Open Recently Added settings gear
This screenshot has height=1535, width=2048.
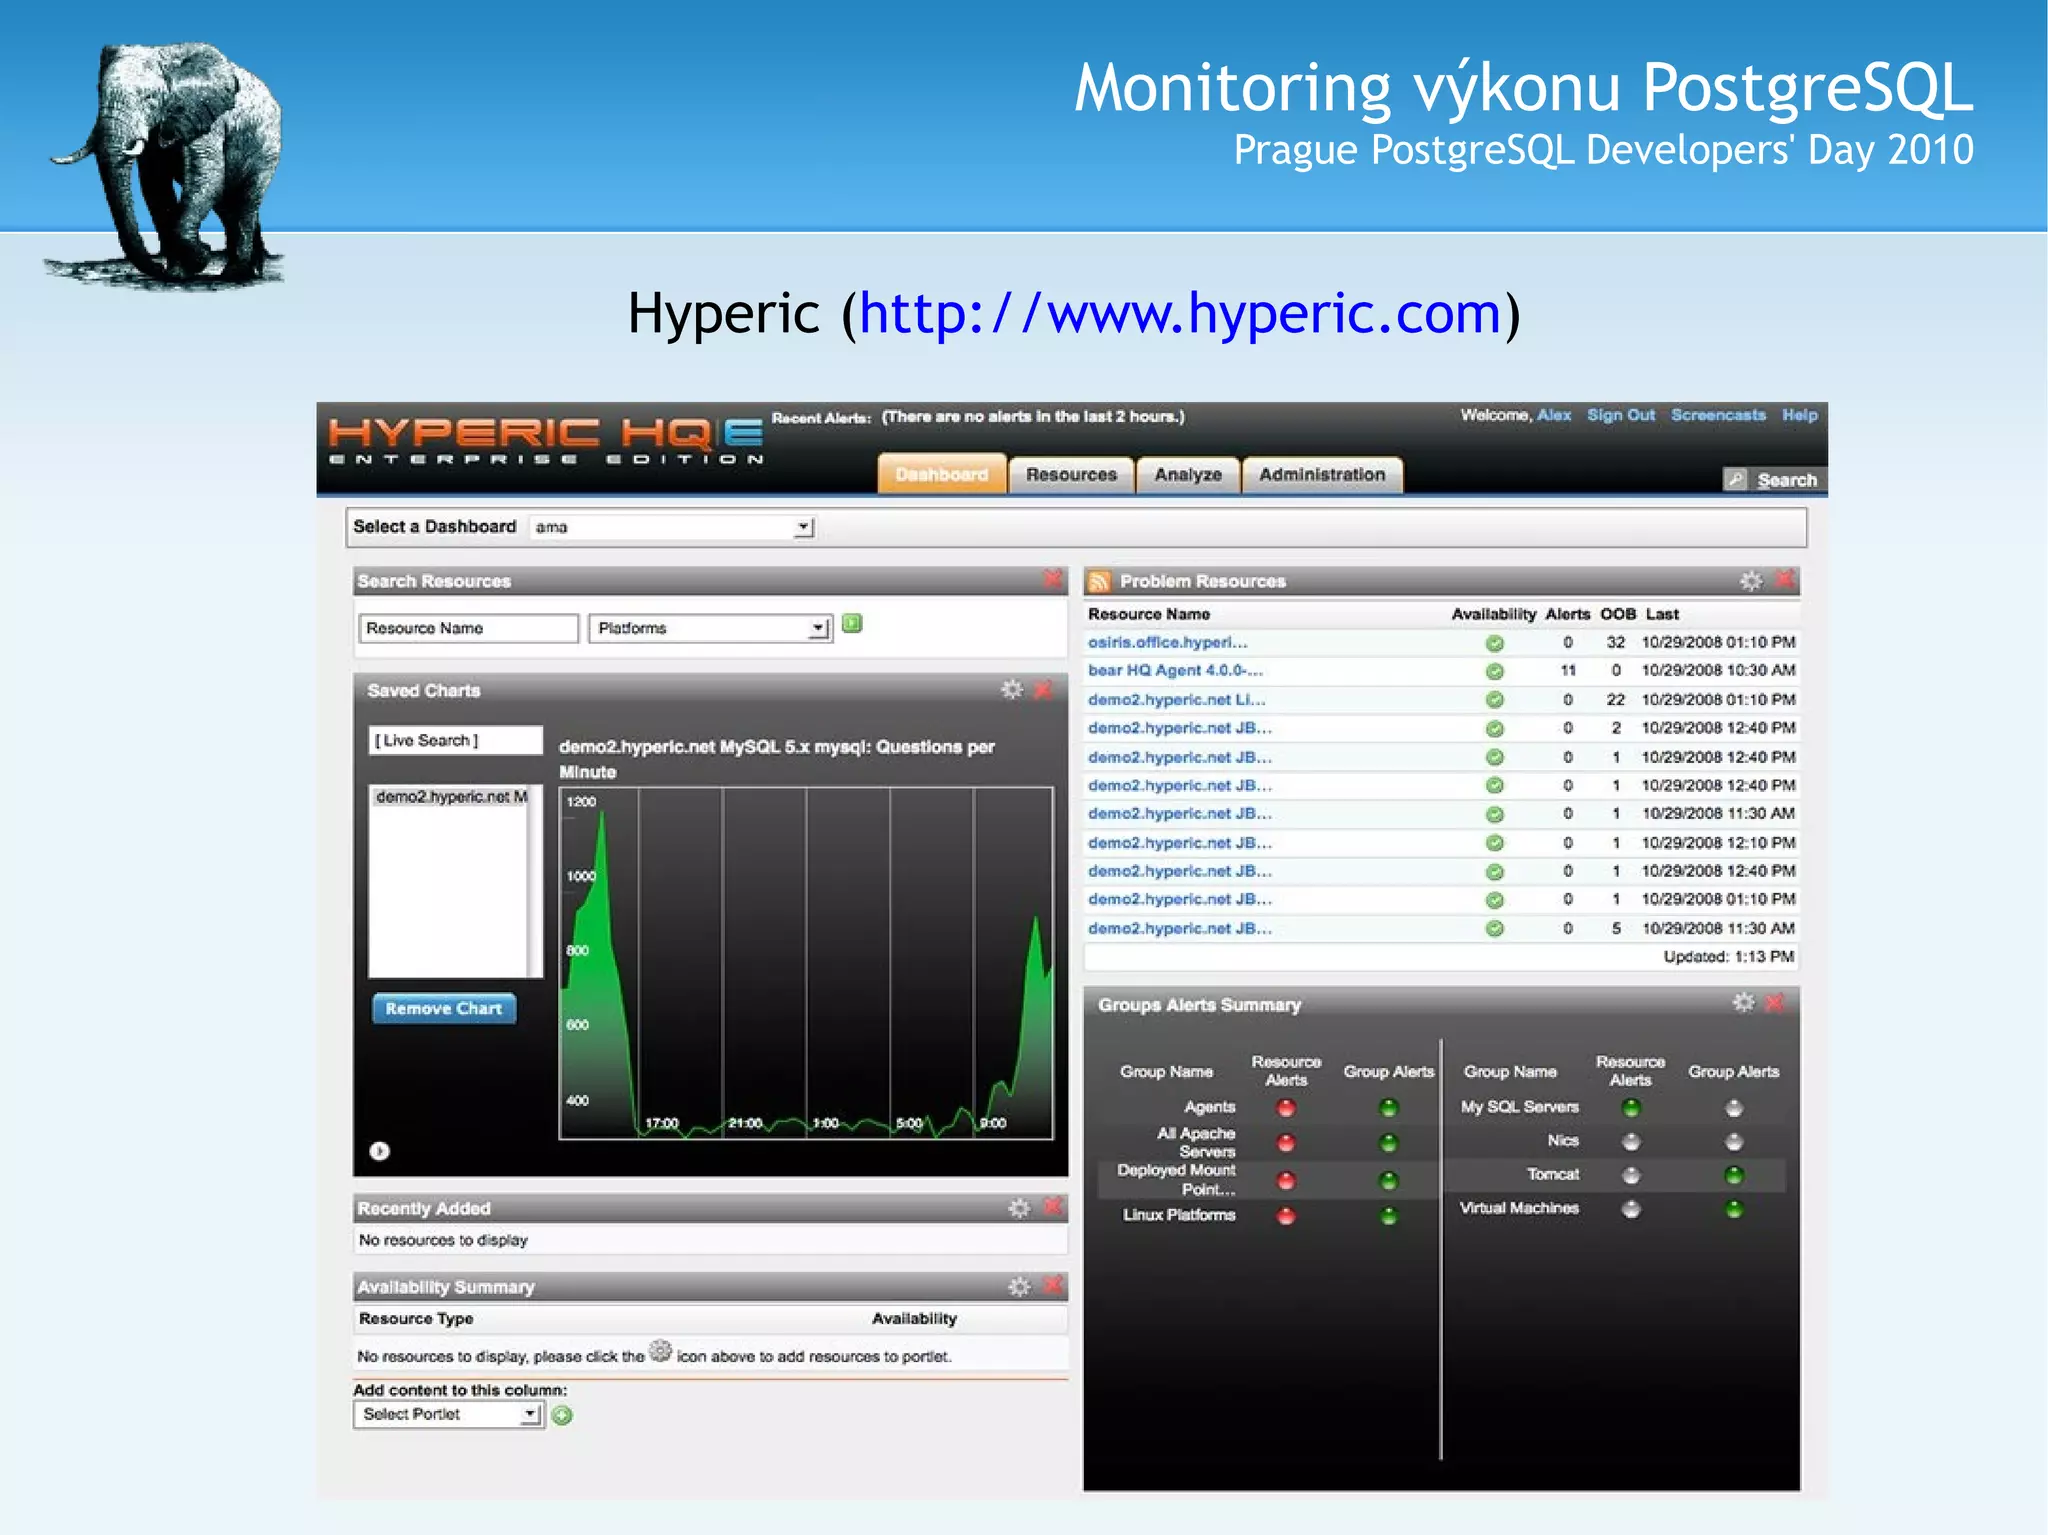pyautogui.click(x=1019, y=1208)
